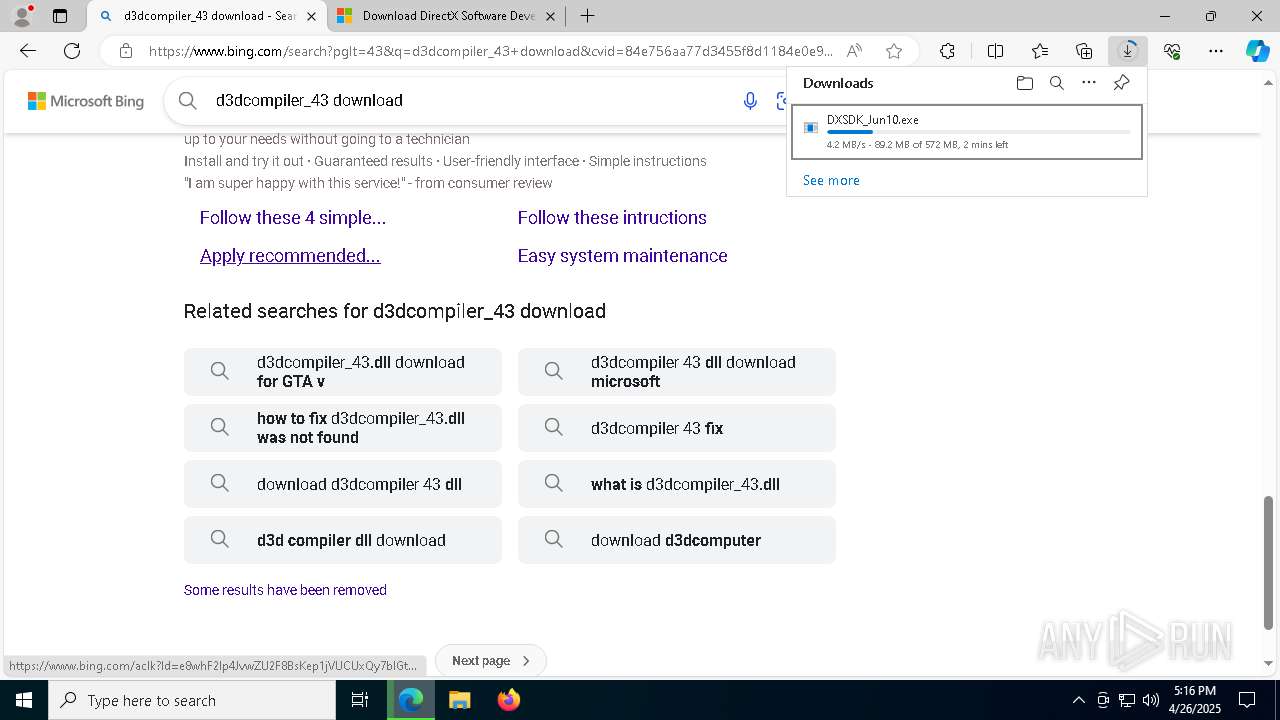Go to Next page of results
This screenshot has height=720, width=1280.
(x=491, y=660)
